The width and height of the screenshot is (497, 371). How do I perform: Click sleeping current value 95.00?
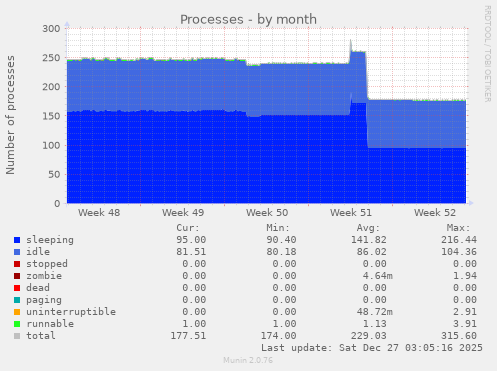(191, 240)
